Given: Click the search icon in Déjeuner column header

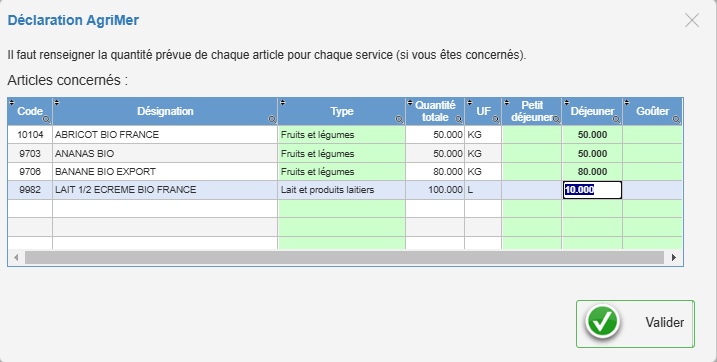Looking at the screenshot, I should click(x=616, y=119).
